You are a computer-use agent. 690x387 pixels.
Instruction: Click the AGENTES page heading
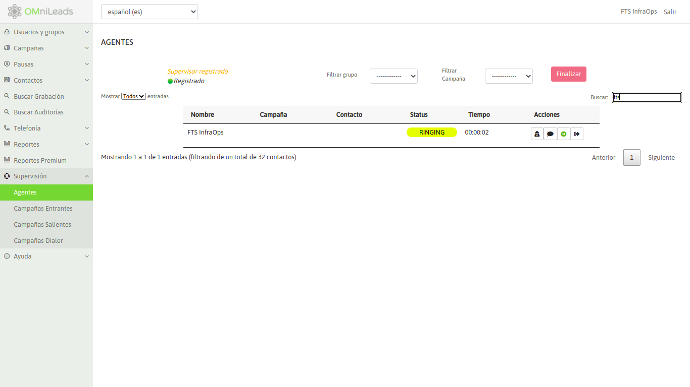(117, 42)
